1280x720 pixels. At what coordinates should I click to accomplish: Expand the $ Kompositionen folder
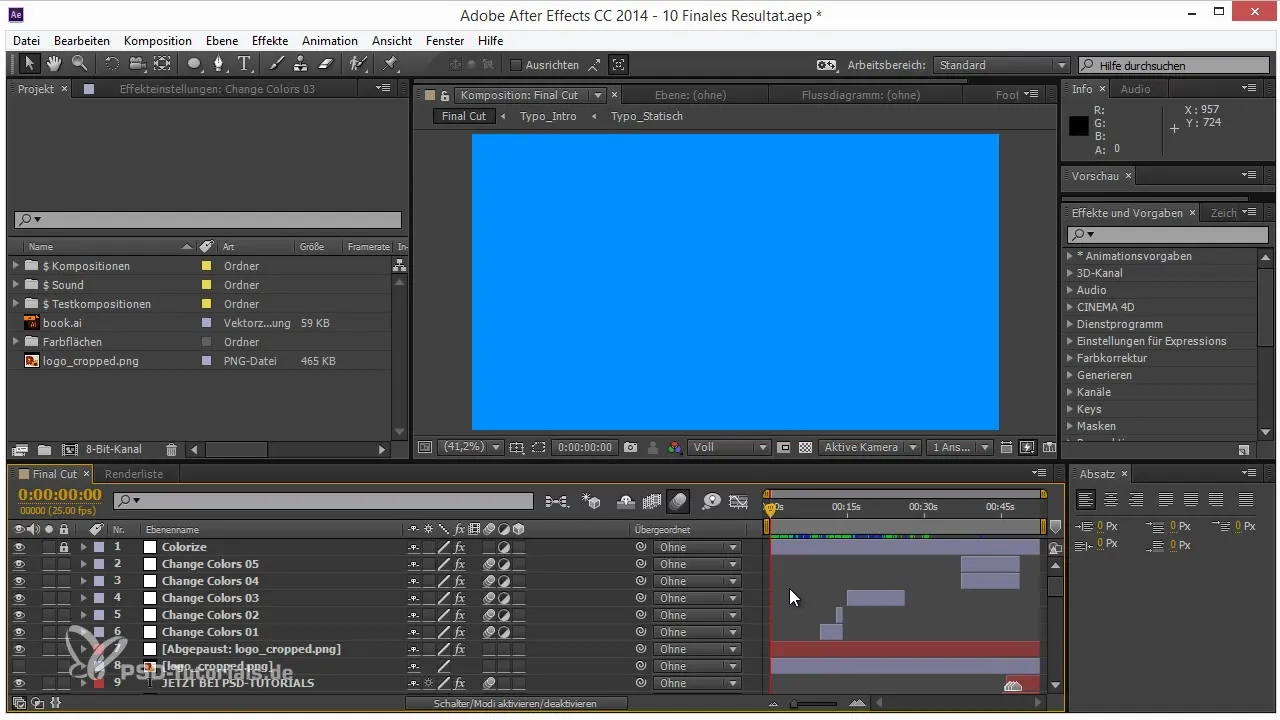click(16, 266)
